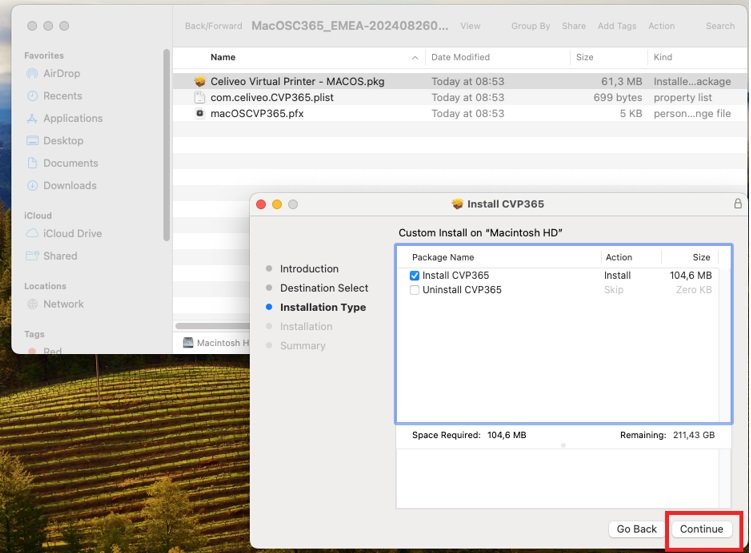751x553 pixels.
Task: Click the Network globe icon in sidebar
Action: coord(32,304)
